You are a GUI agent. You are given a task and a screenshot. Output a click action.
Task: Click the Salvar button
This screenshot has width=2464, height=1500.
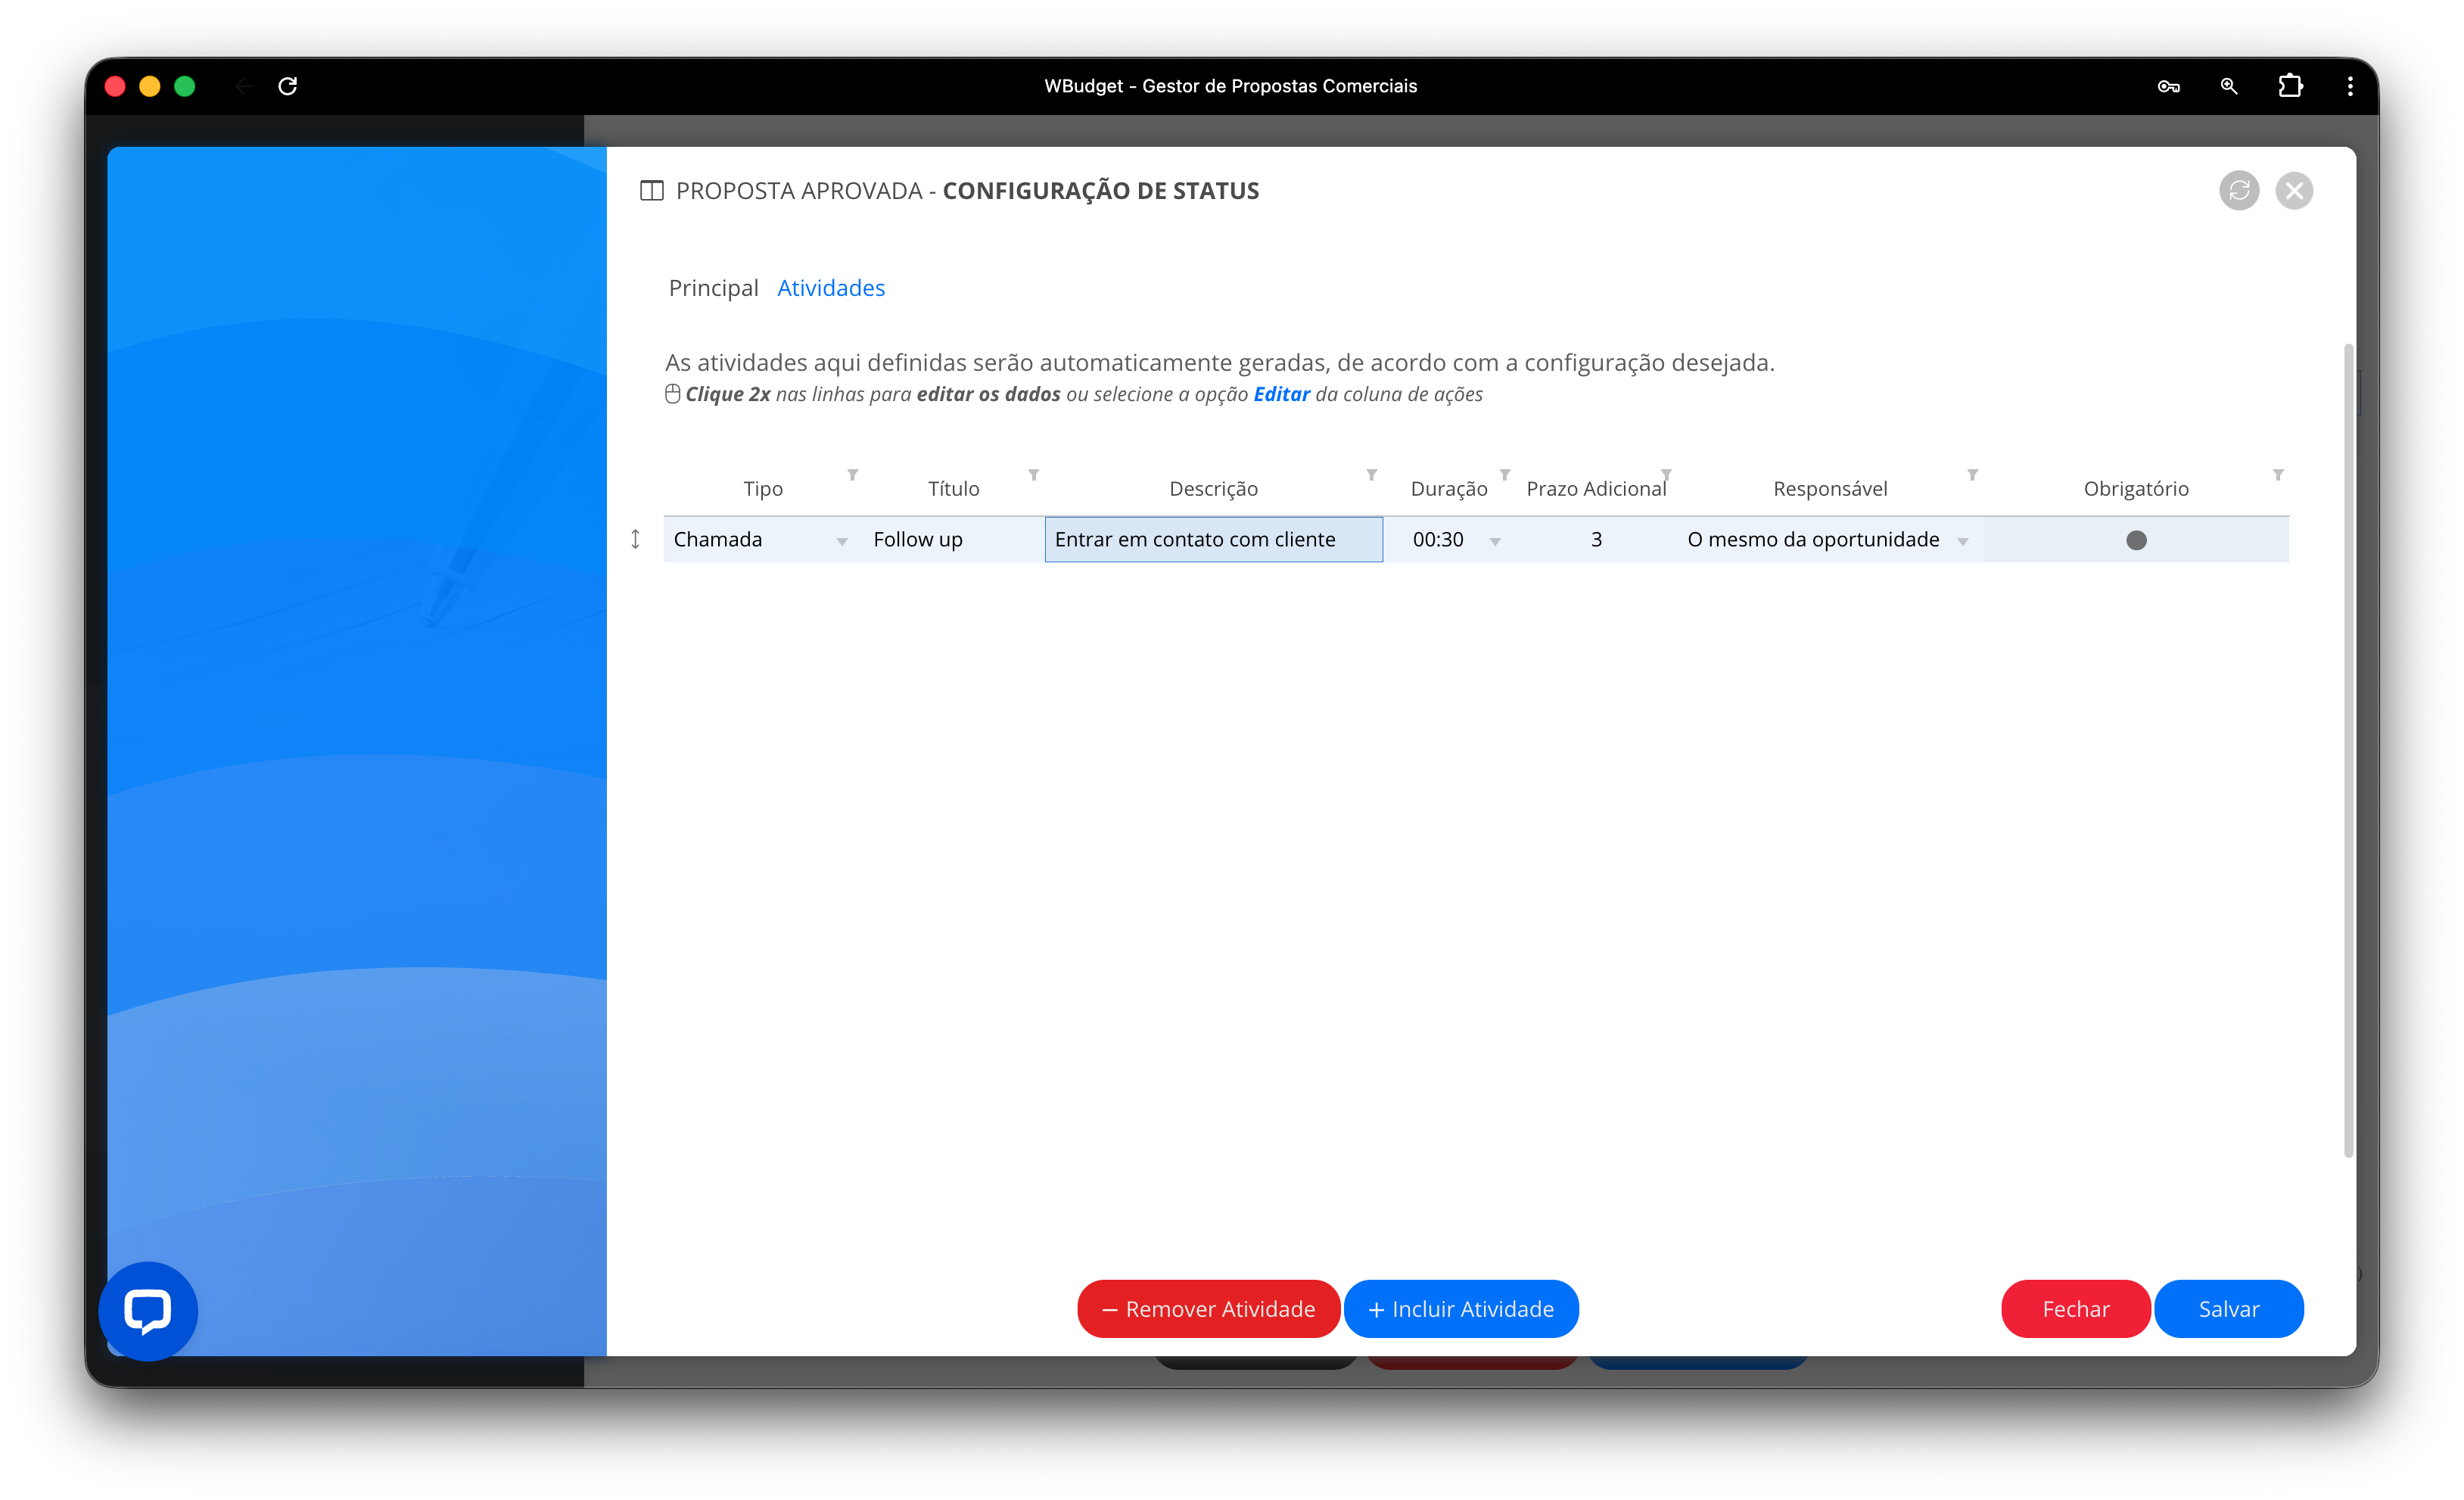pyautogui.click(x=2228, y=1309)
